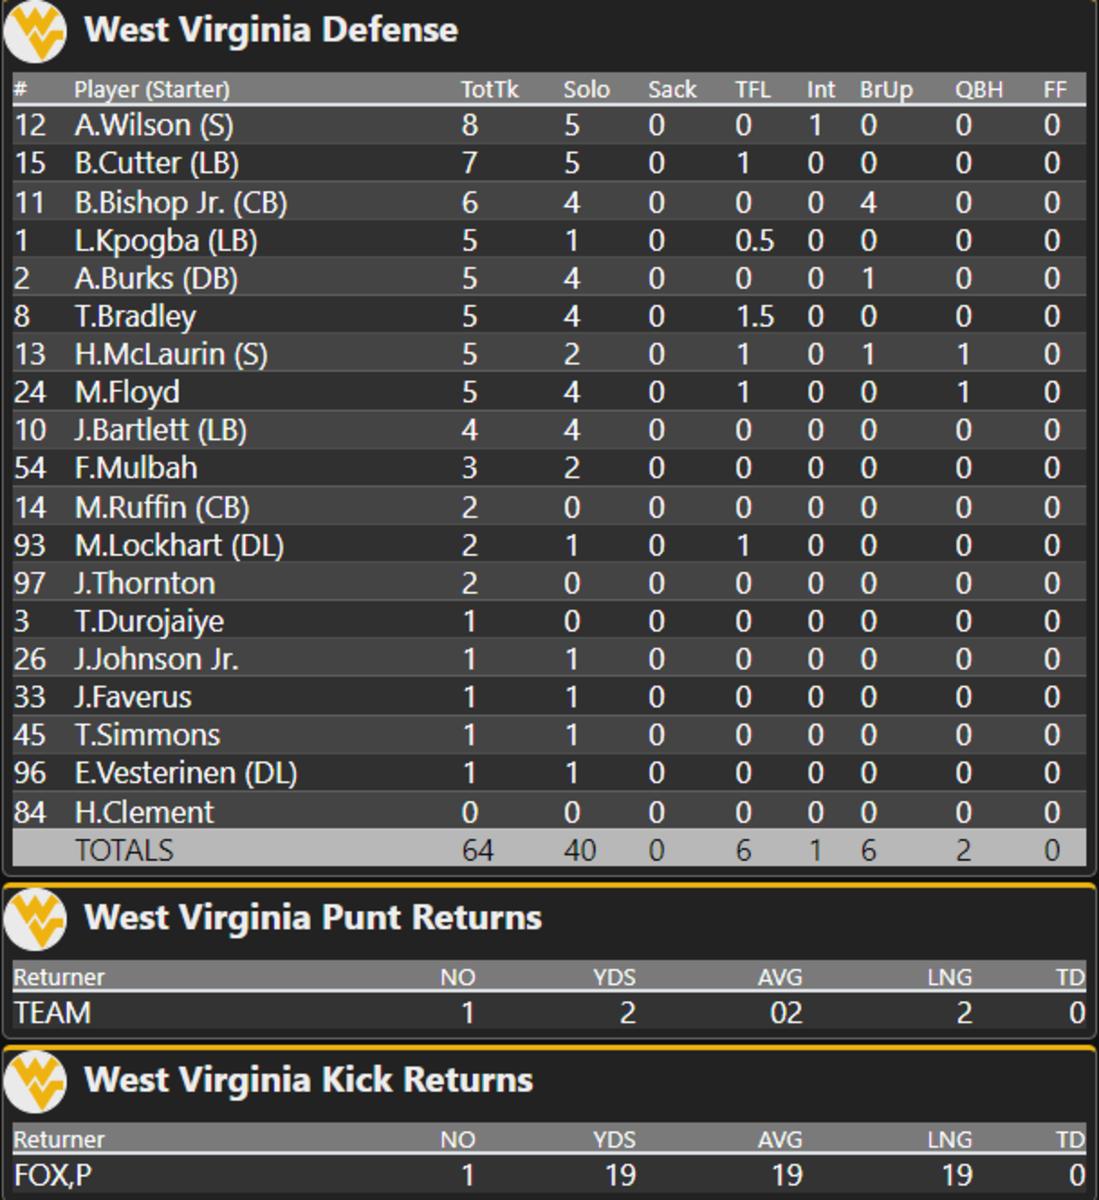Click the West Virginia Kick Returns heading
Image resolution: width=1099 pixels, height=1200 pixels.
(x=308, y=1080)
